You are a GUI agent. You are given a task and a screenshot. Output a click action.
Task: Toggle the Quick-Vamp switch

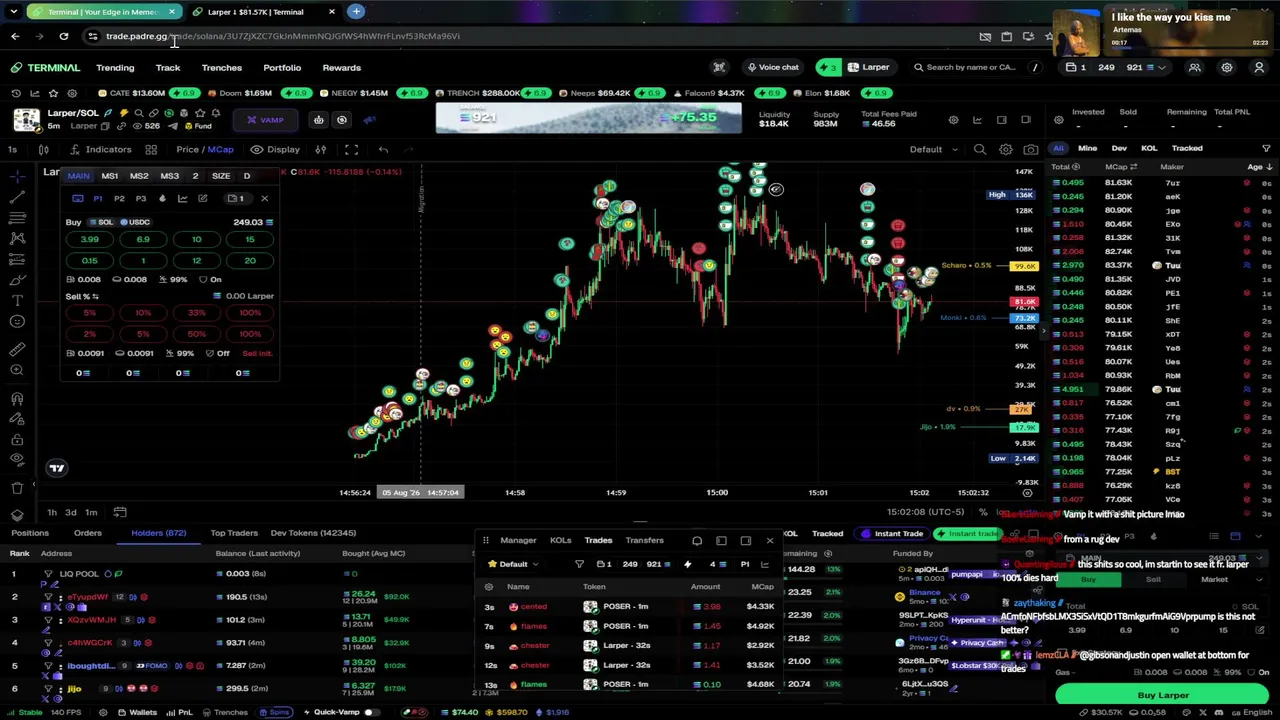click(x=370, y=712)
